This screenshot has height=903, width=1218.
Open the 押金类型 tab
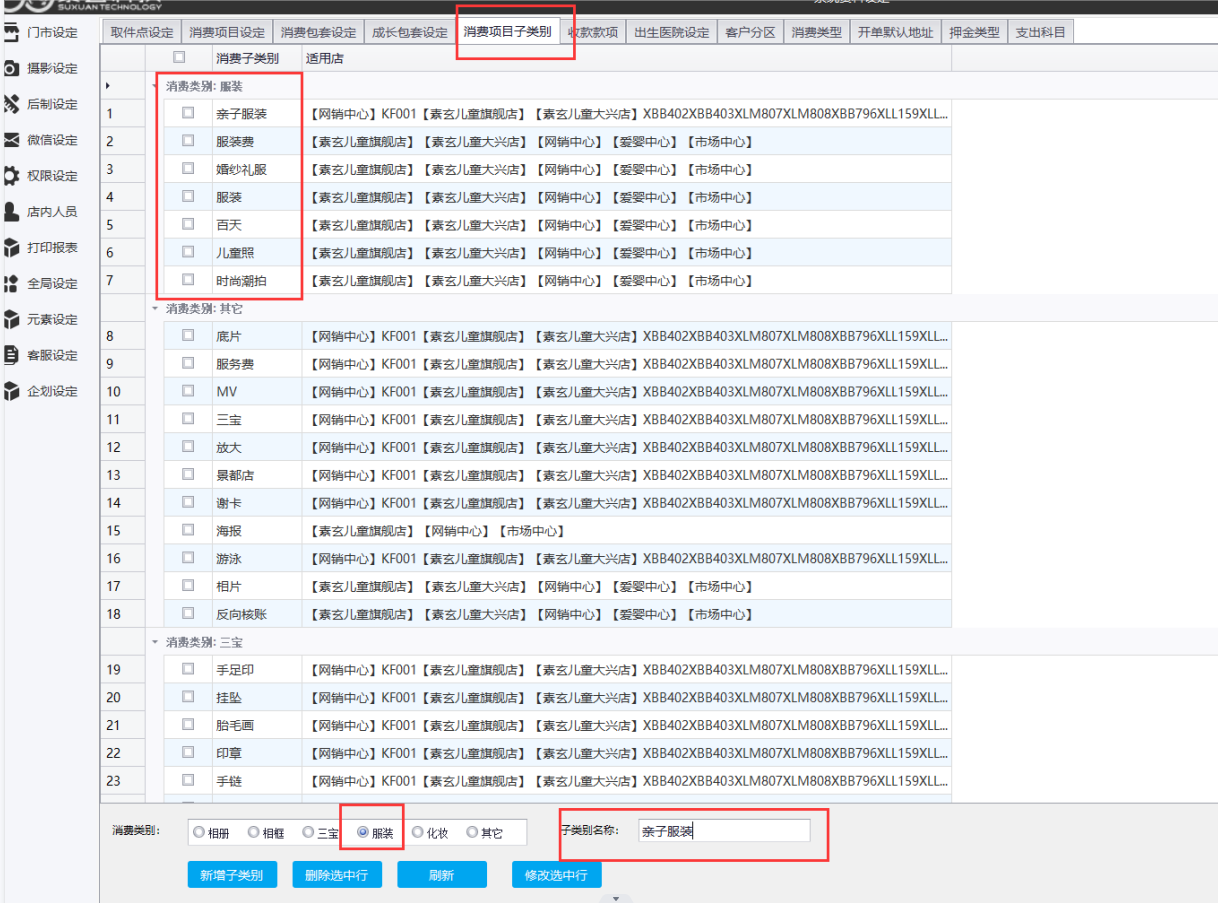973,33
